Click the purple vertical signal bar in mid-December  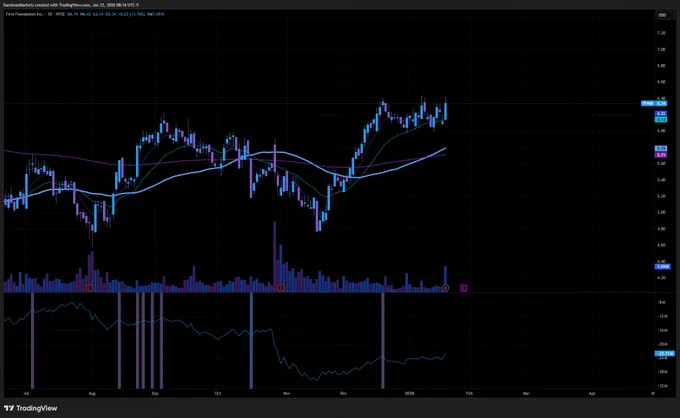click(382, 340)
